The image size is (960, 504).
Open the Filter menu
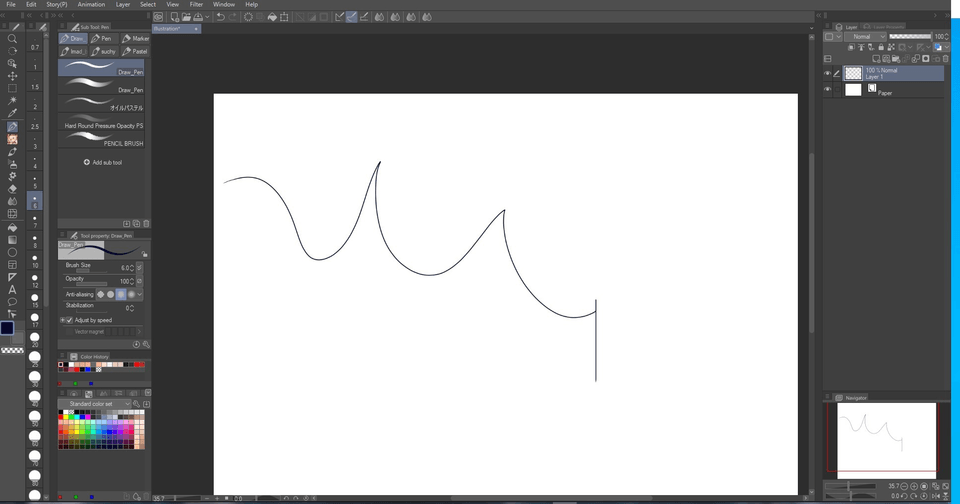(x=196, y=4)
